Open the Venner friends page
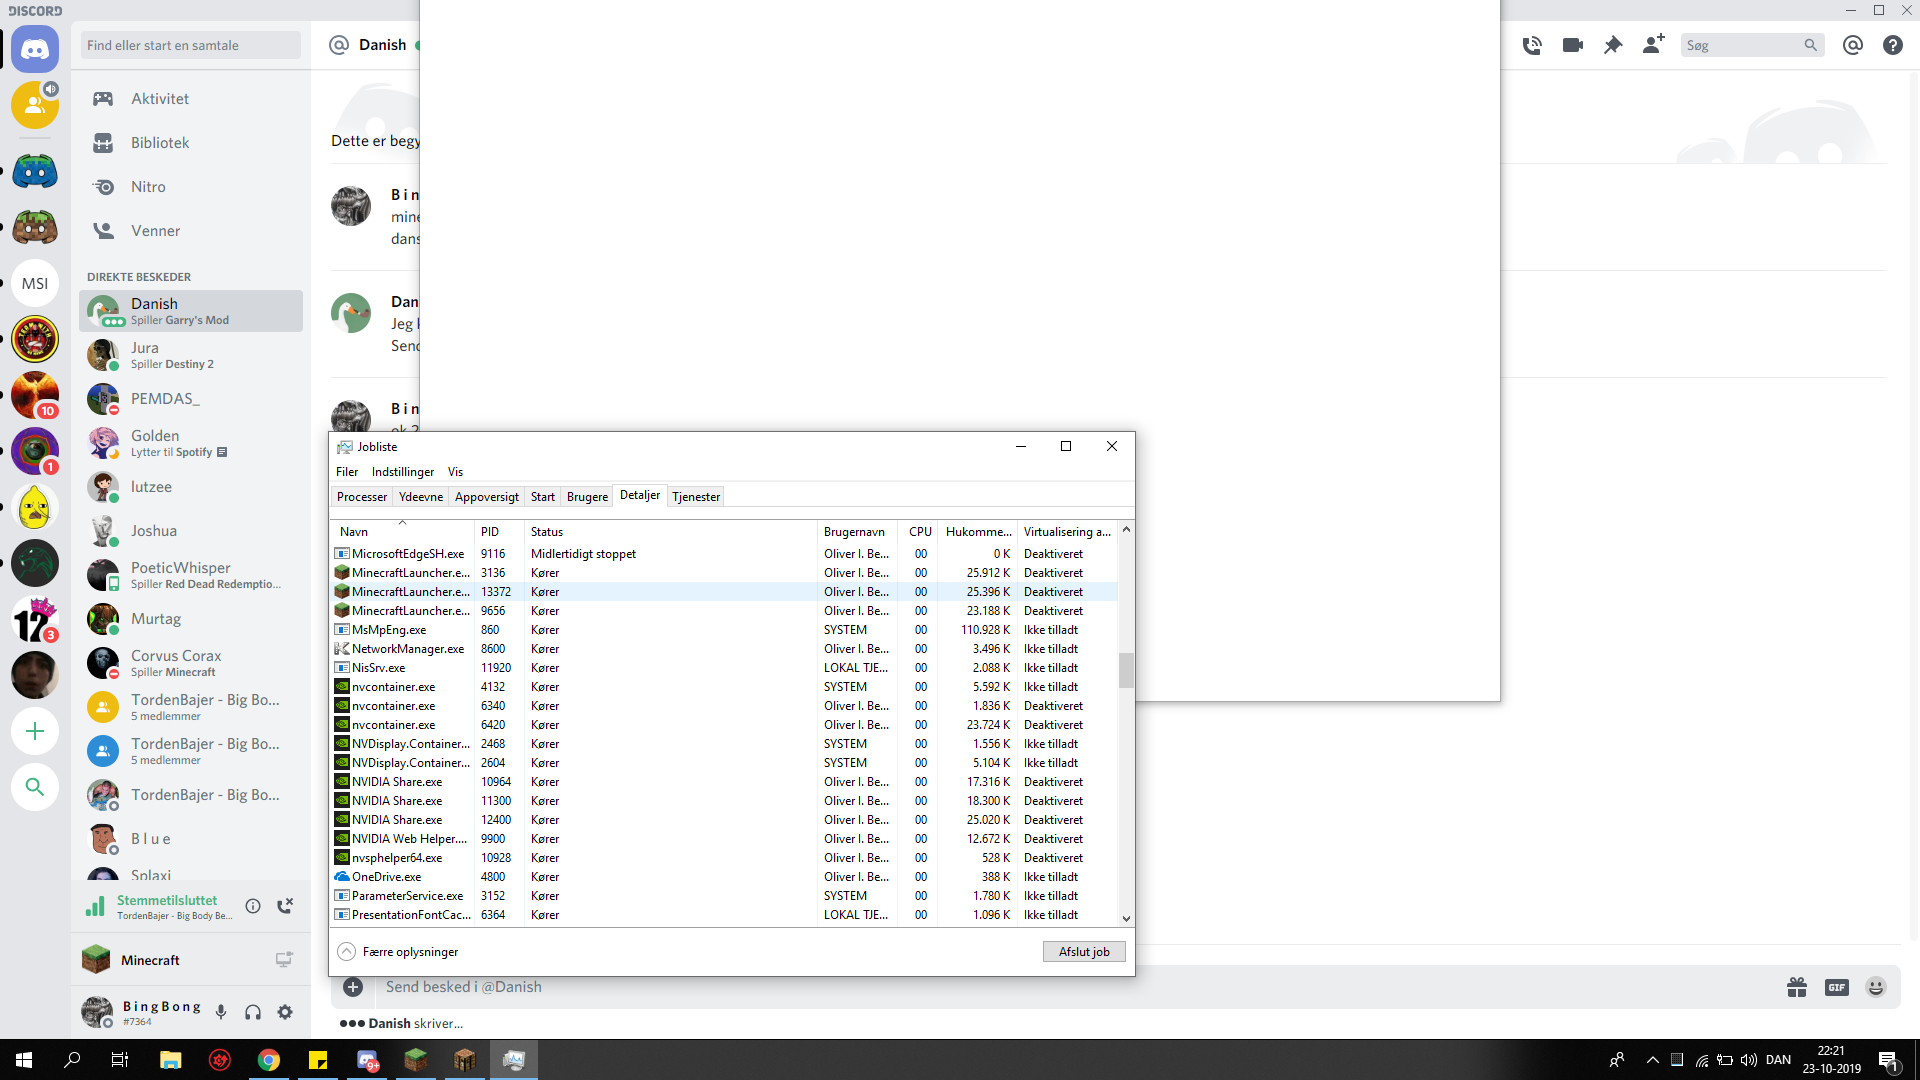 point(155,231)
